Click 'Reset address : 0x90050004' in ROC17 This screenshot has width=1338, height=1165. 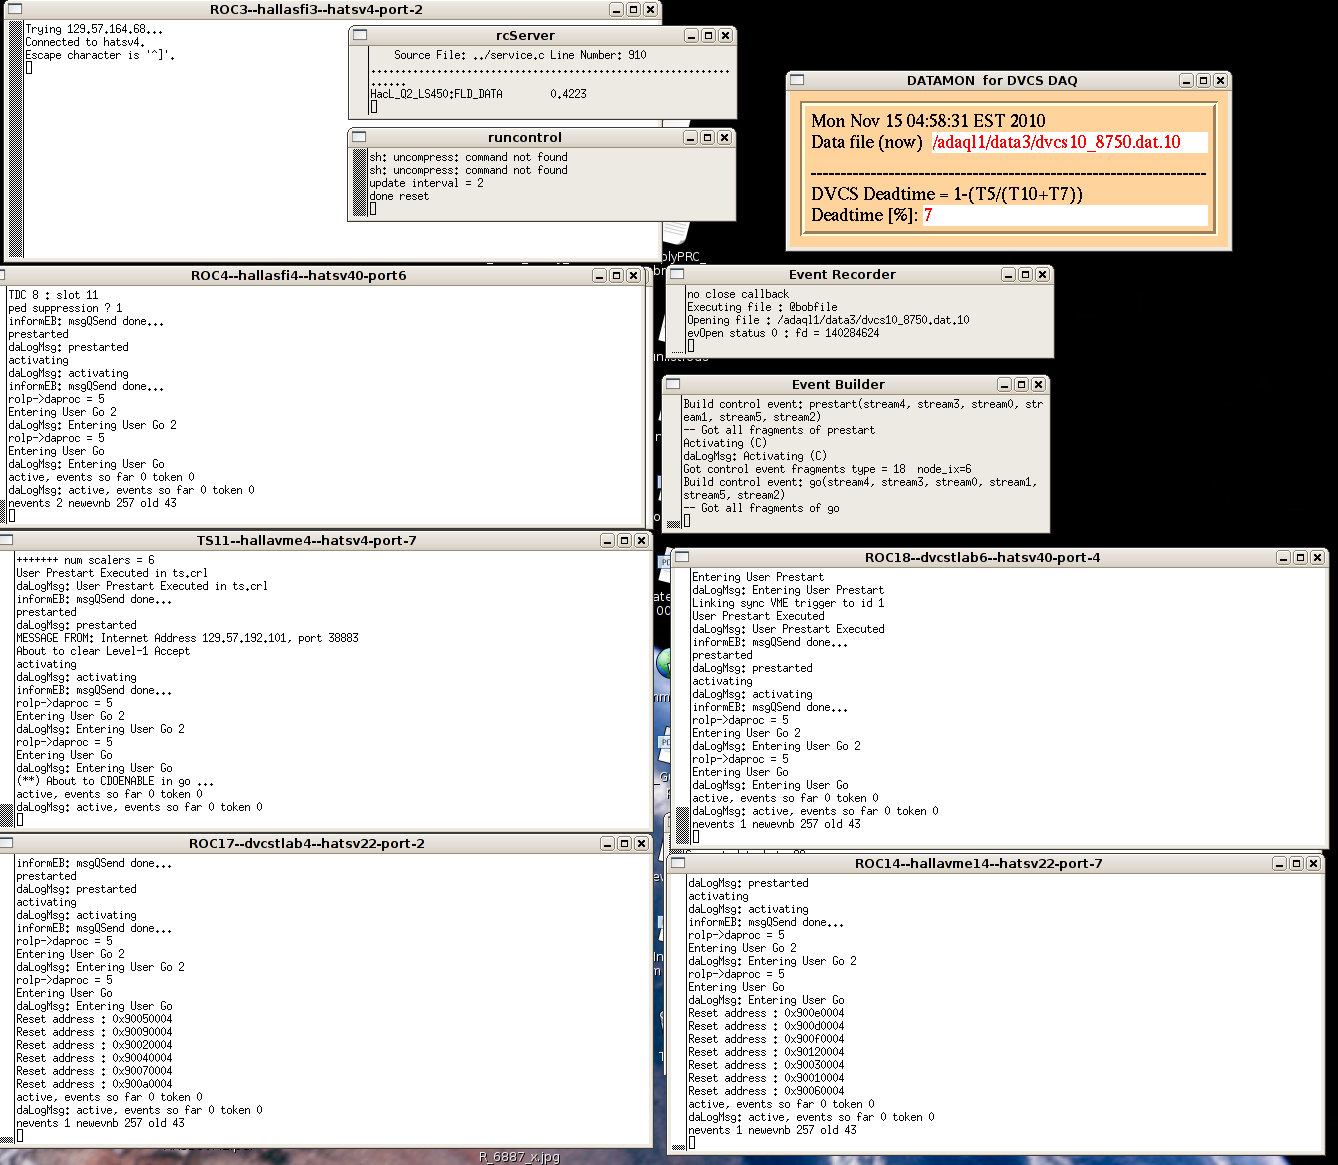(x=94, y=1019)
